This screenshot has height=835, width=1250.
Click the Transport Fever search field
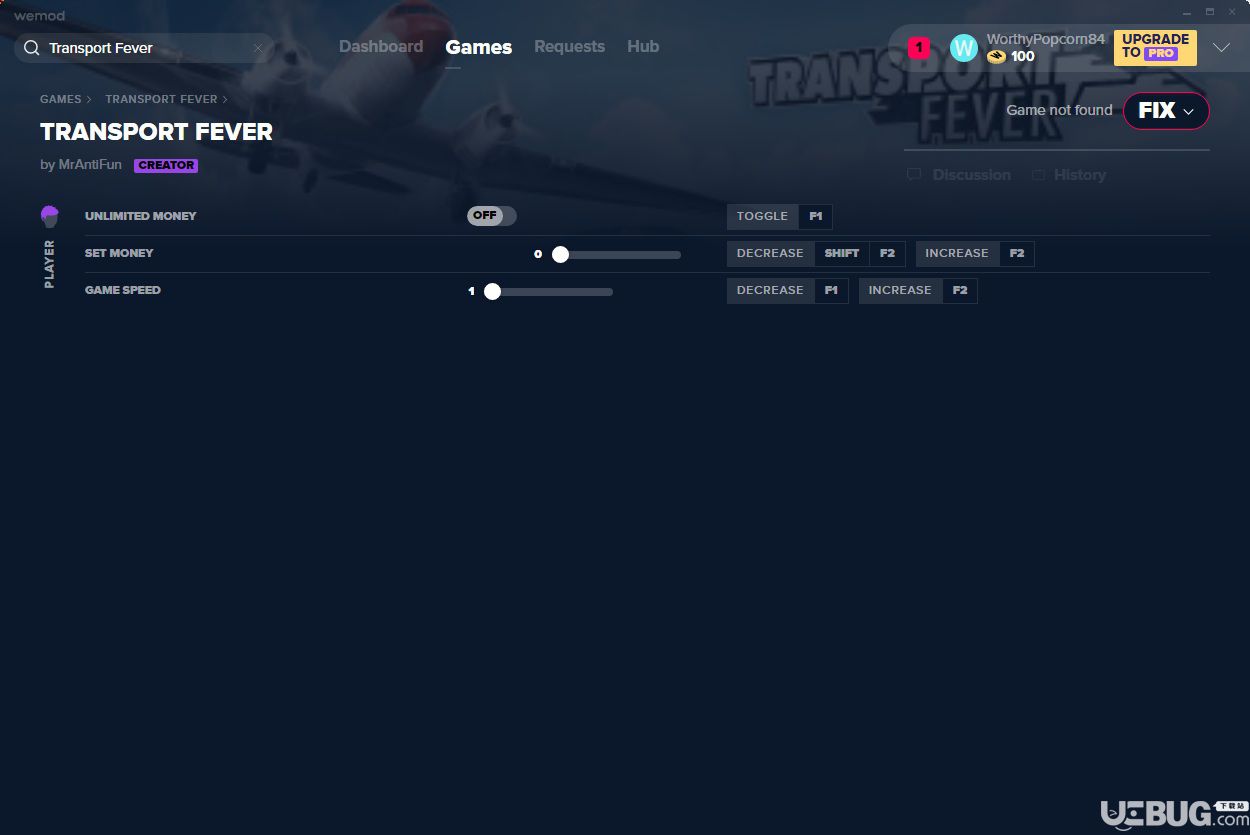click(144, 48)
